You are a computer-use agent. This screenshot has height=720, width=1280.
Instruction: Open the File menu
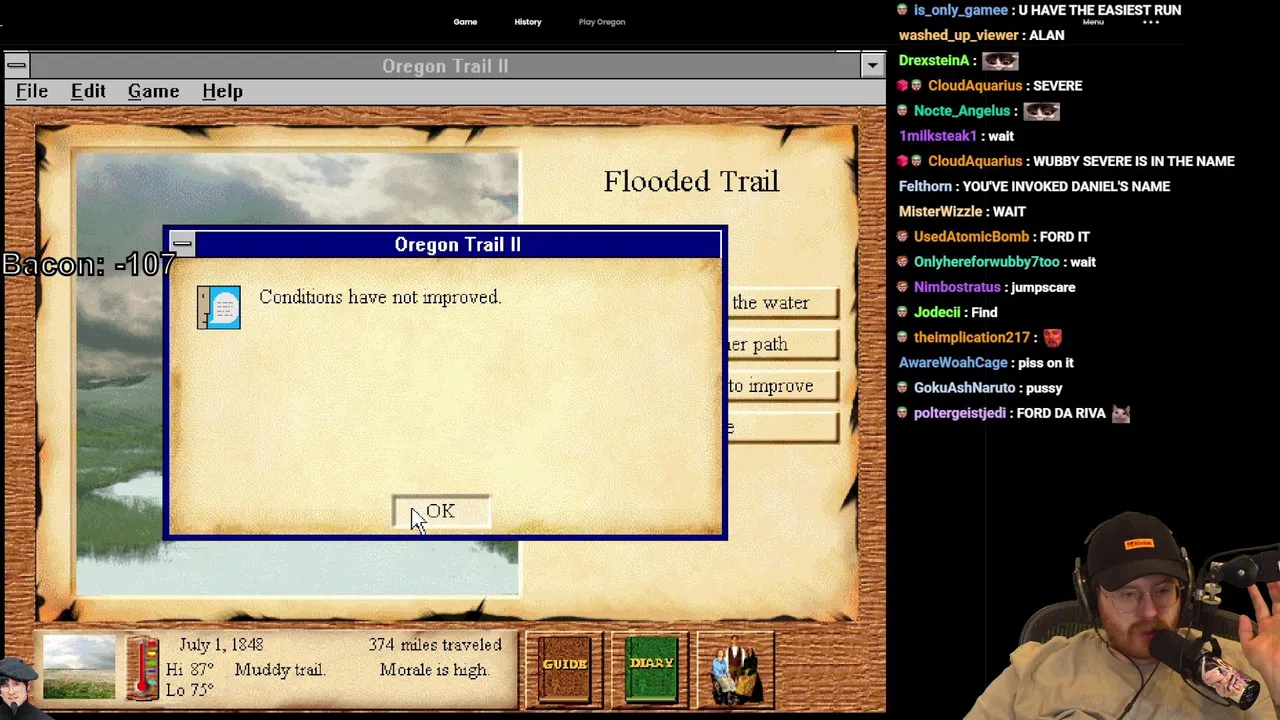tap(32, 91)
